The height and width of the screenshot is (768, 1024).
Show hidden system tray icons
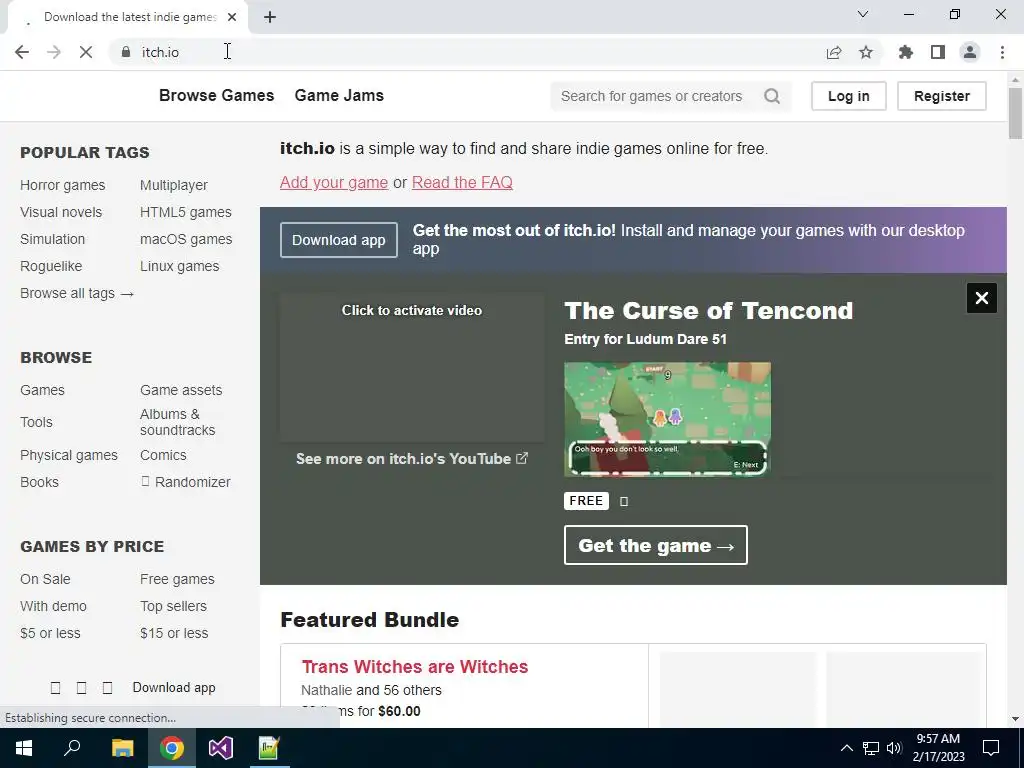click(x=846, y=748)
